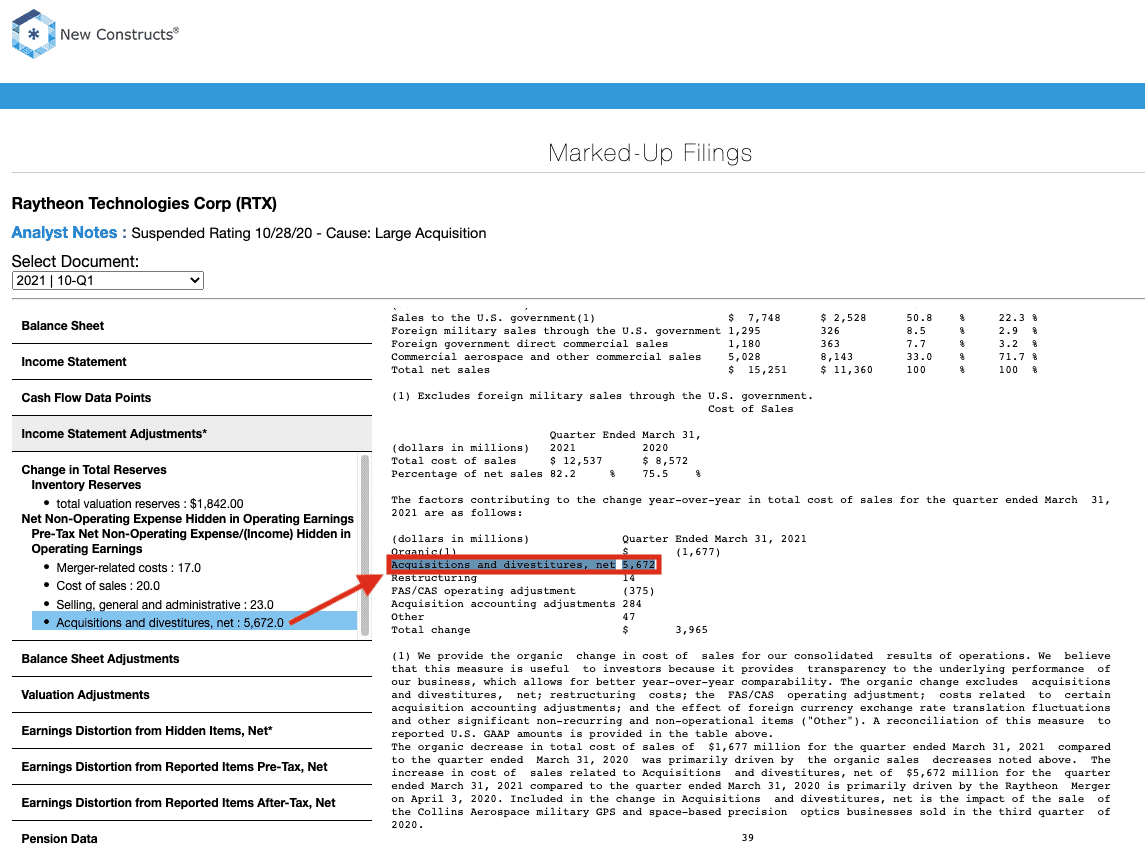The width and height of the screenshot is (1145, 856).
Task: Click the Restructuring line in the filing
Action: click(513, 578)
